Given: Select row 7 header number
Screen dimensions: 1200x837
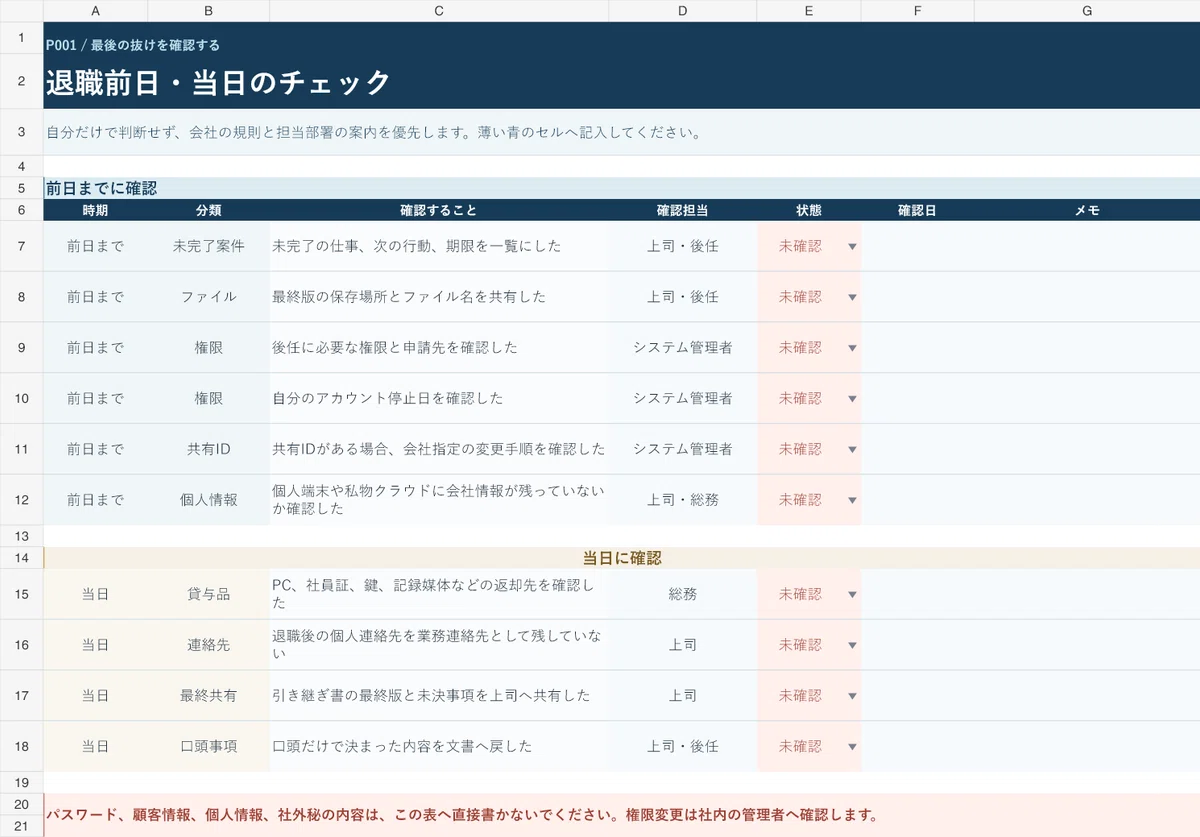Looking at the screenshot, I should 21,246.
